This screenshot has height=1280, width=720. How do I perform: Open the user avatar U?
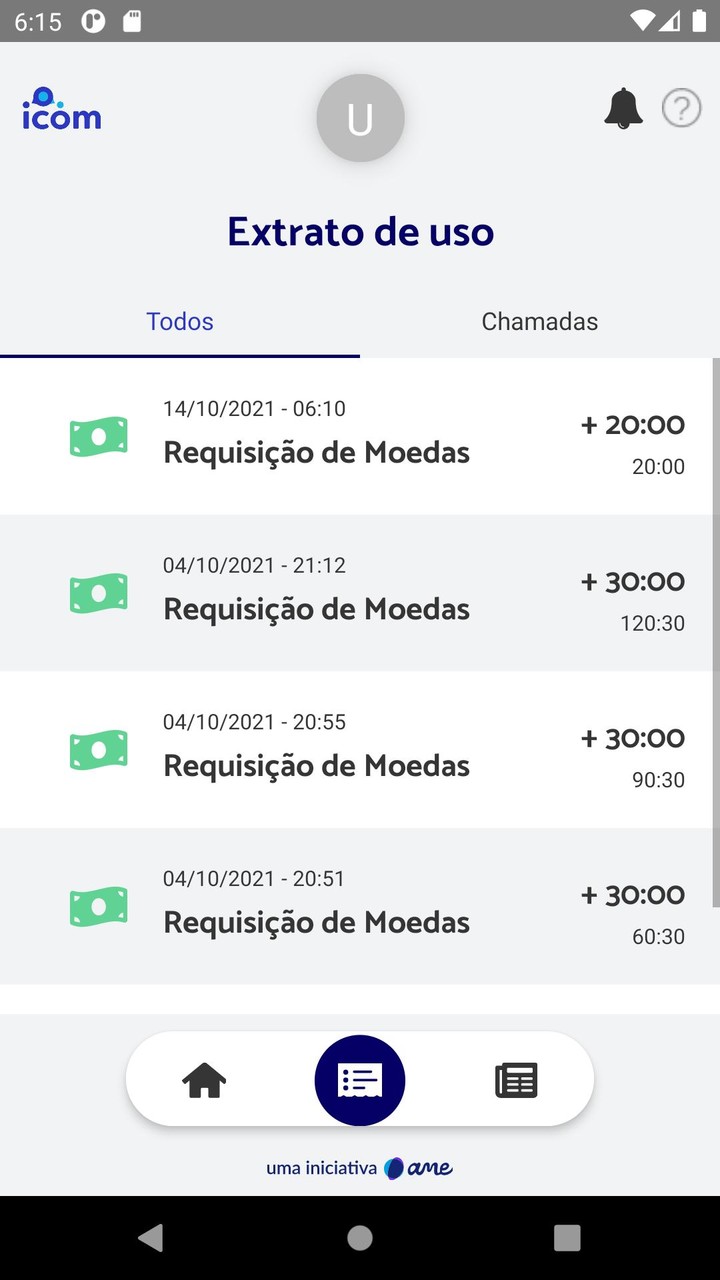pyautogui.click(x=360, y=118)
